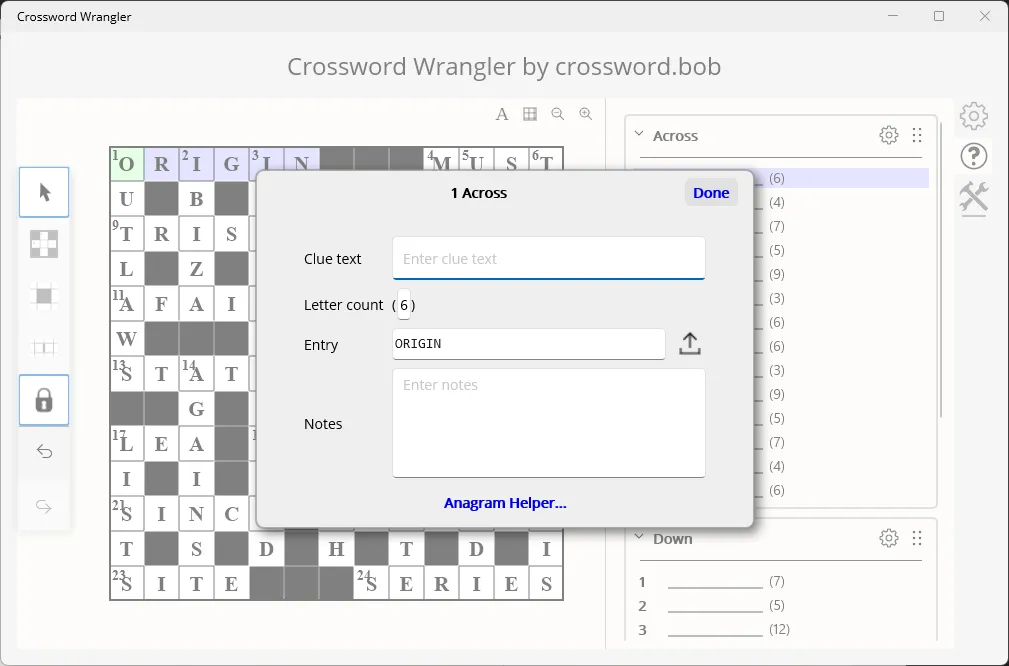Click the grid cell numbered 1 with O

click(x=127, y=164)
